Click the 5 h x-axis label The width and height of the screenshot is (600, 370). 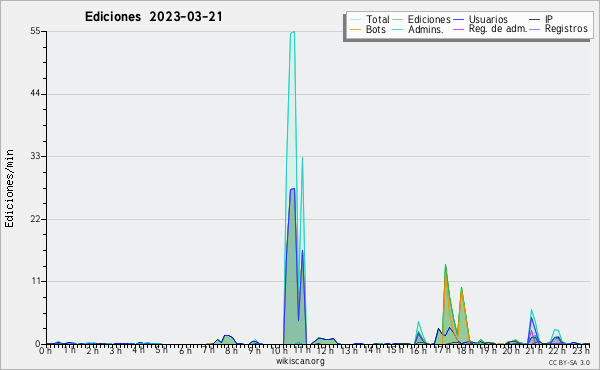coord(161,350)
